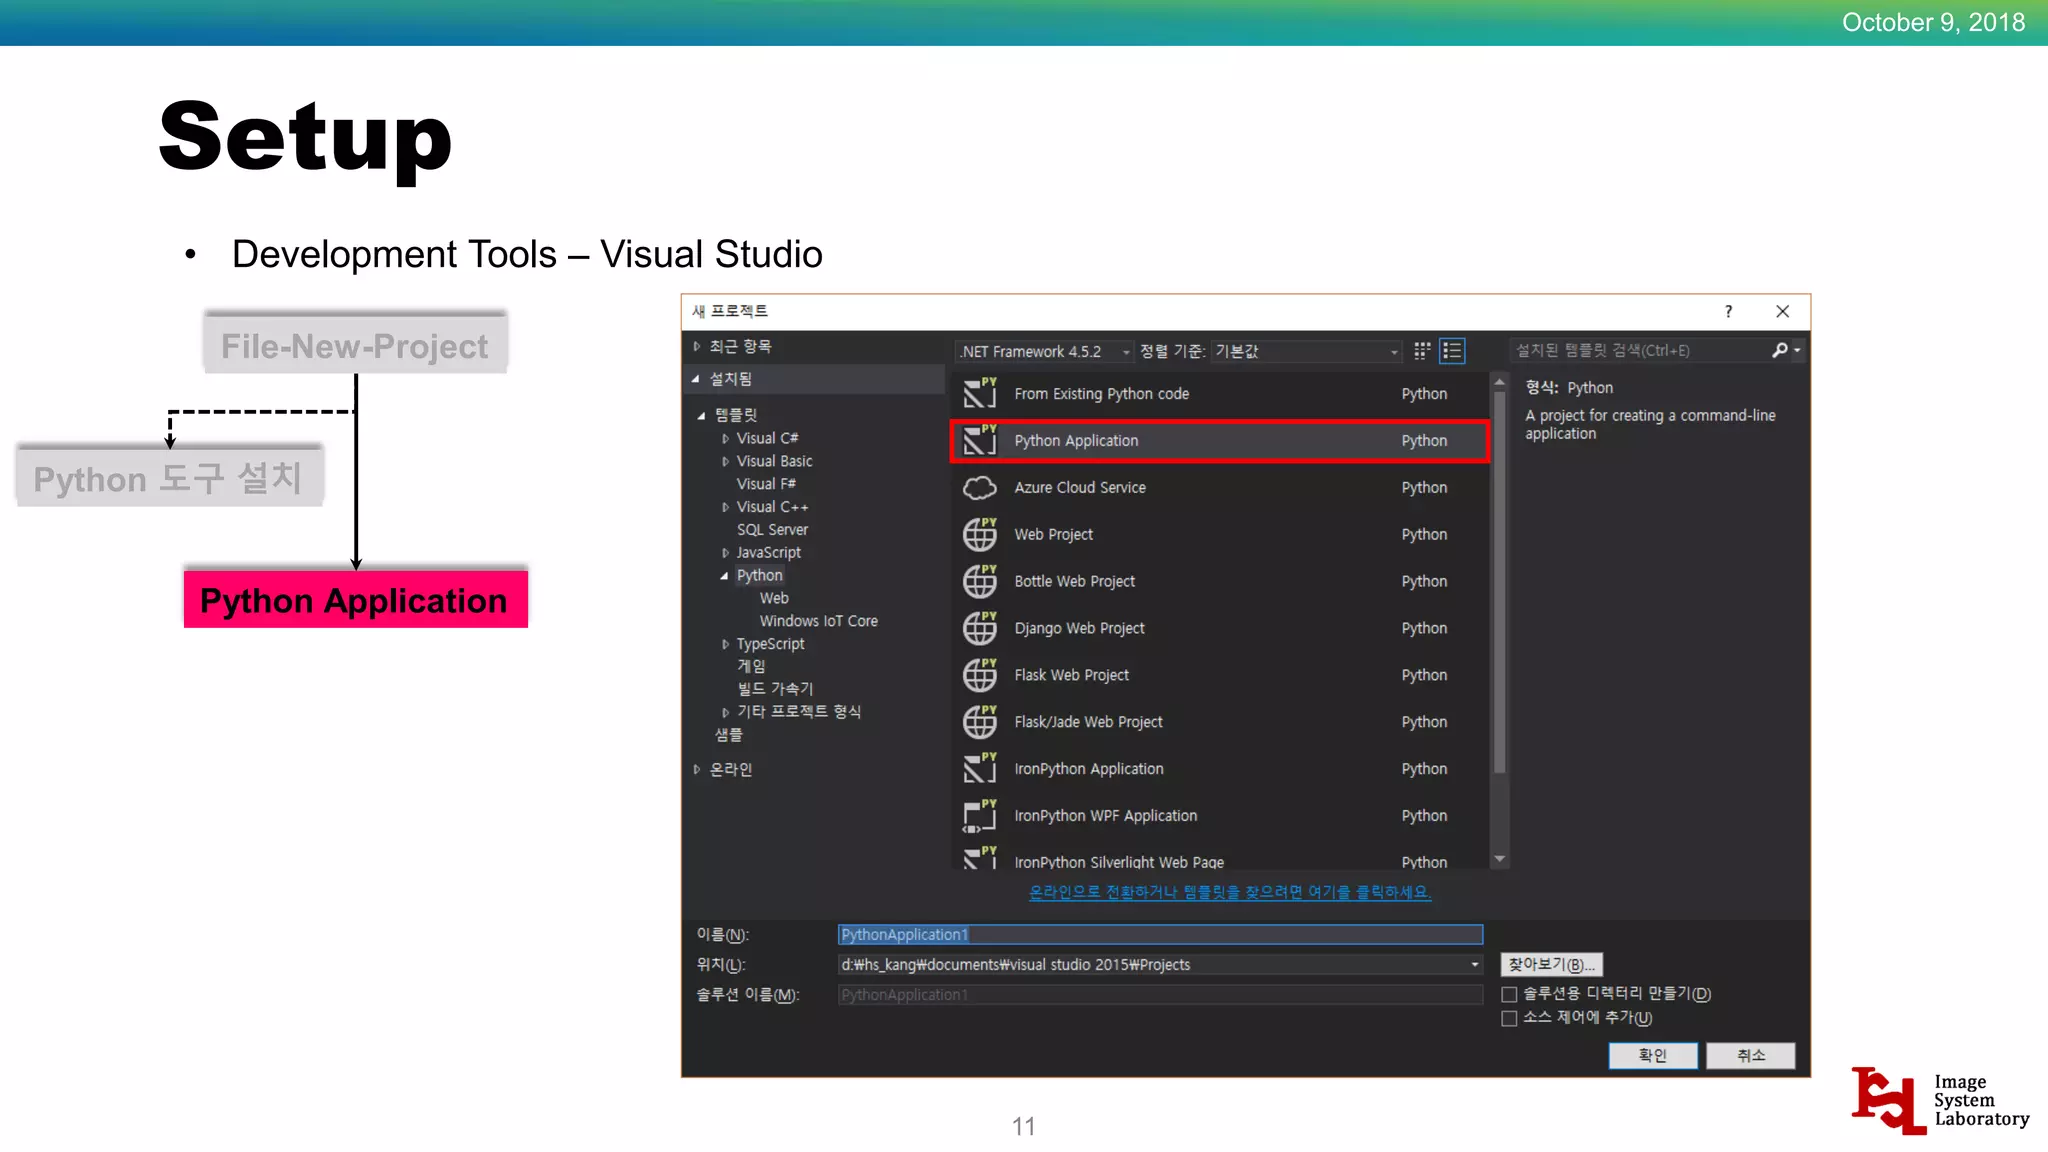
Task: Expand the 온라인 section
Action: (x=697, y=769)
